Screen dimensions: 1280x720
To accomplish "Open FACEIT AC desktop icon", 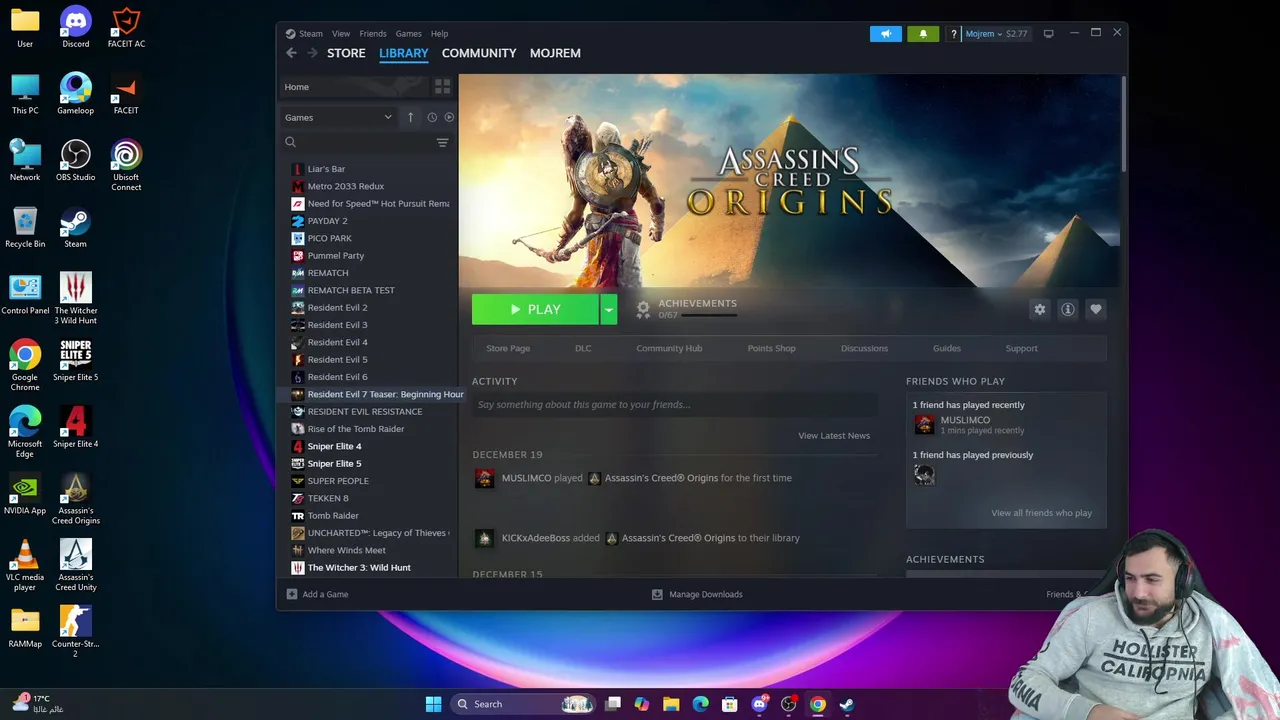I will coord(126,28).
